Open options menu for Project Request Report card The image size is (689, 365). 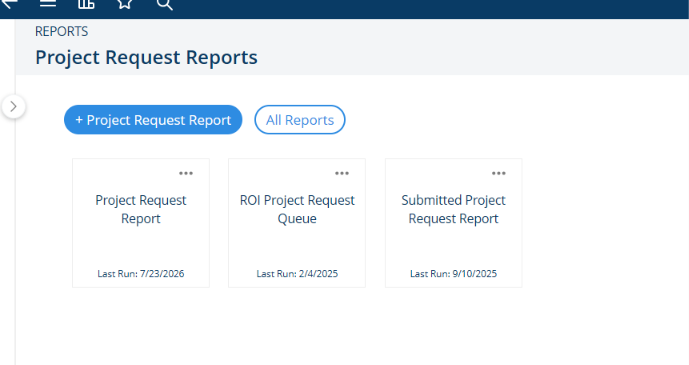[186, 173]
